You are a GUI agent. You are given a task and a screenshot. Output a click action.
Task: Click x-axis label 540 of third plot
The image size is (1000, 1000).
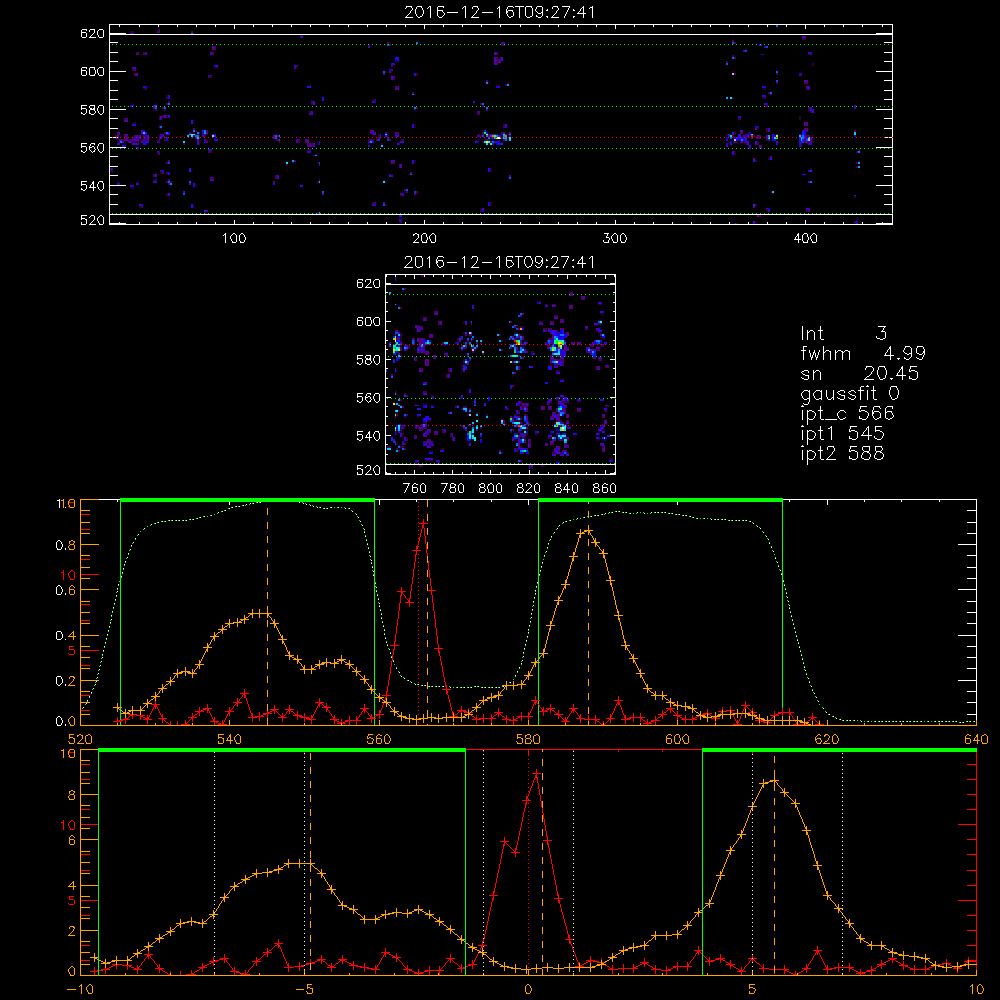point(229,739)
